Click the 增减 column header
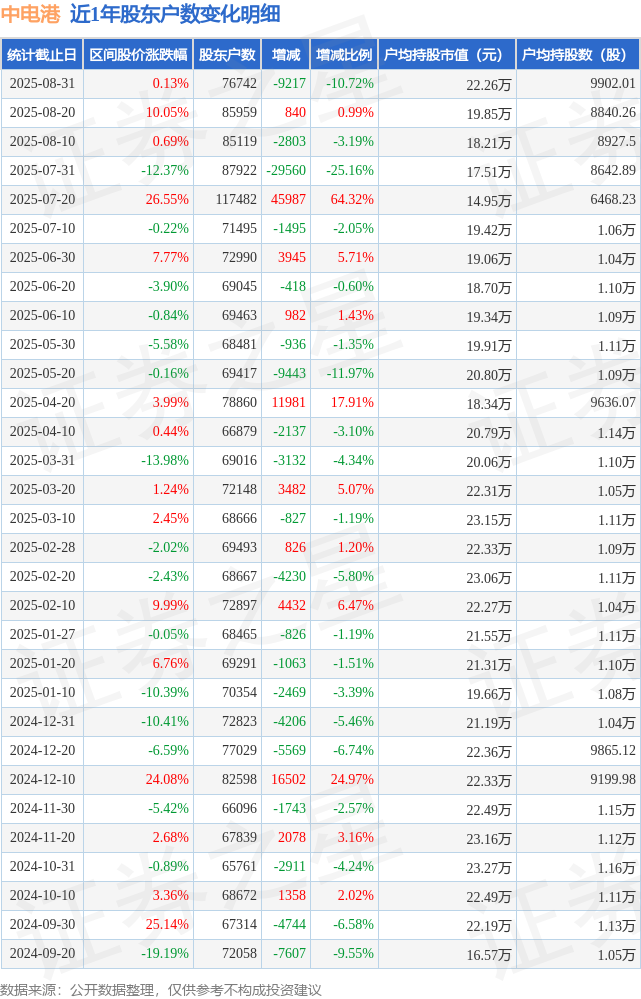641x999 pixels. [x=285, y=55]
